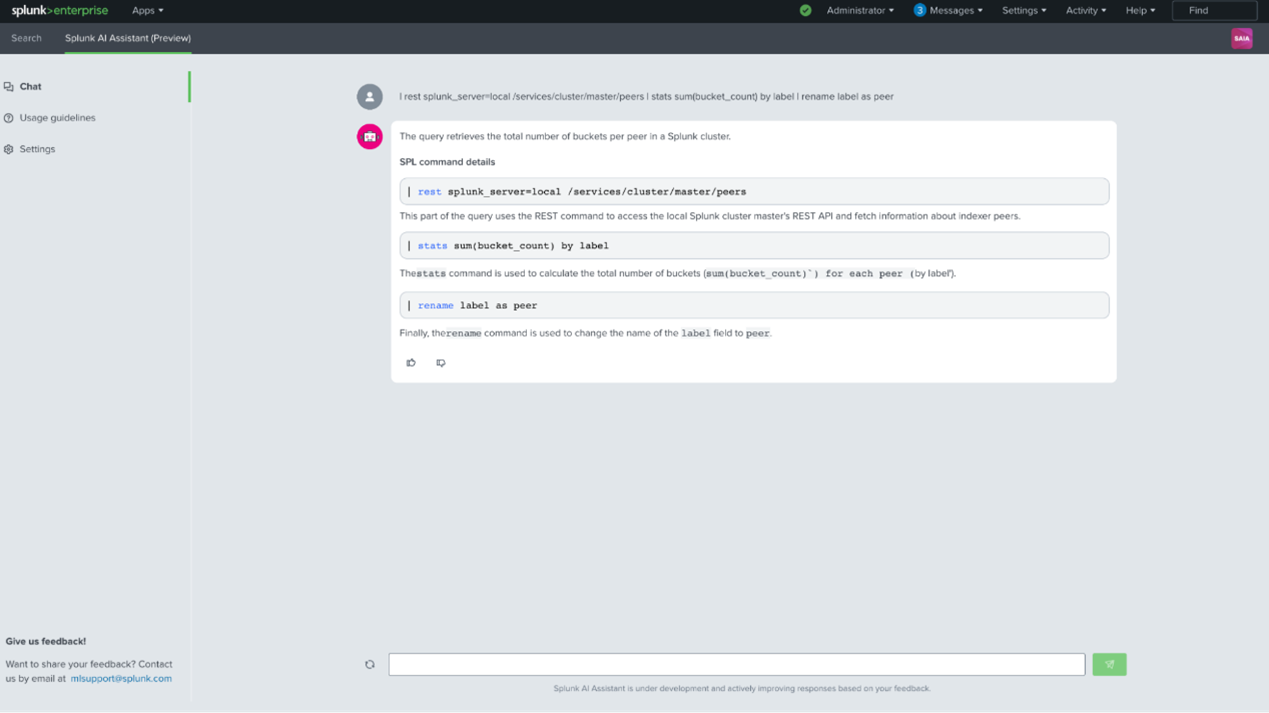Click the chat message input field
The image size is (1269, 713).
(736, 665)
